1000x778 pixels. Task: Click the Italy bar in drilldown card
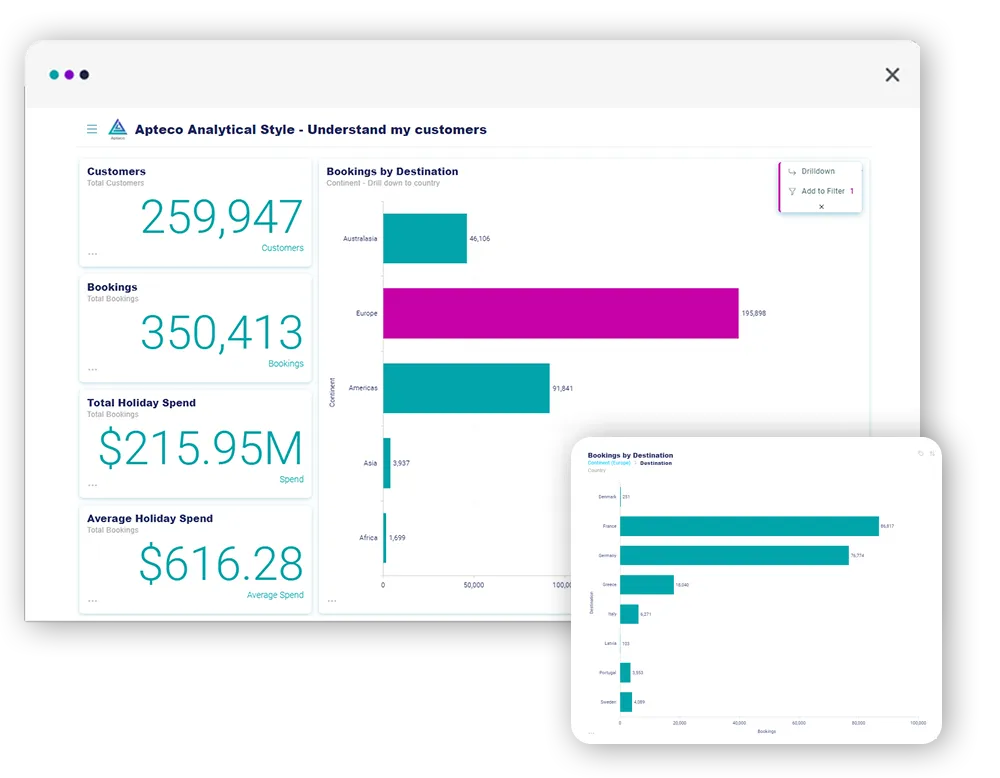[629, 614]
